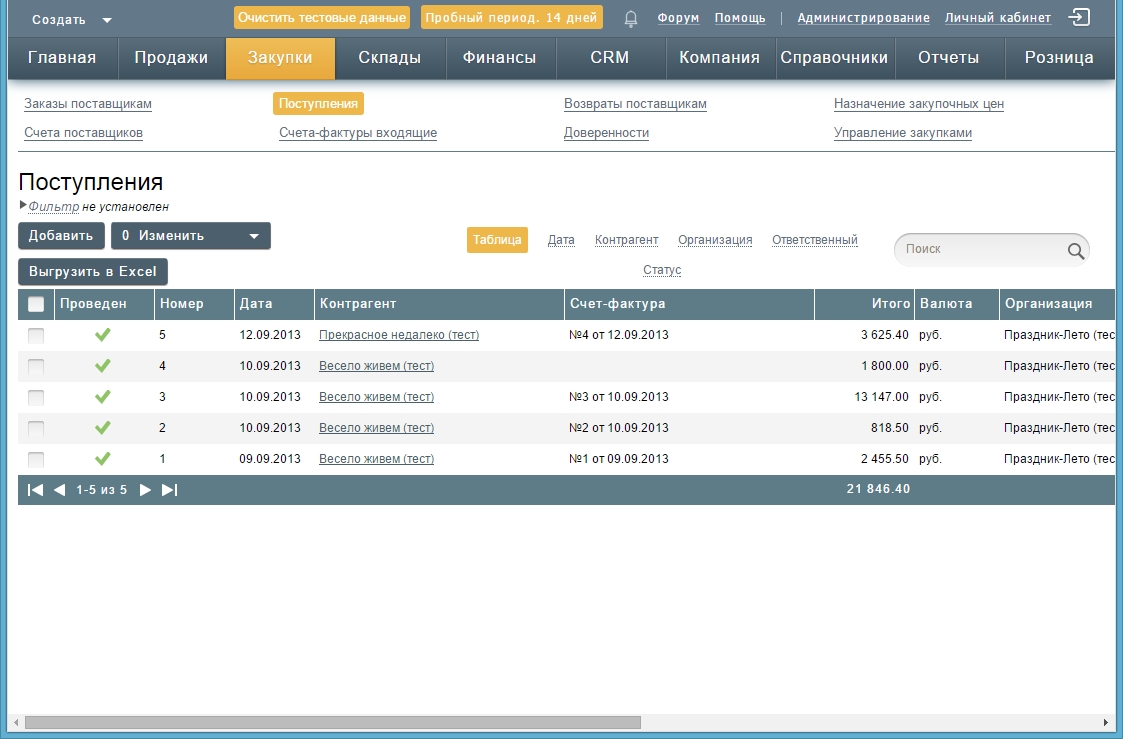Open the Склады main menu tab
The height and width of the screenshot is (739, 1123).
pyautogui.click(x=389, y=58)
